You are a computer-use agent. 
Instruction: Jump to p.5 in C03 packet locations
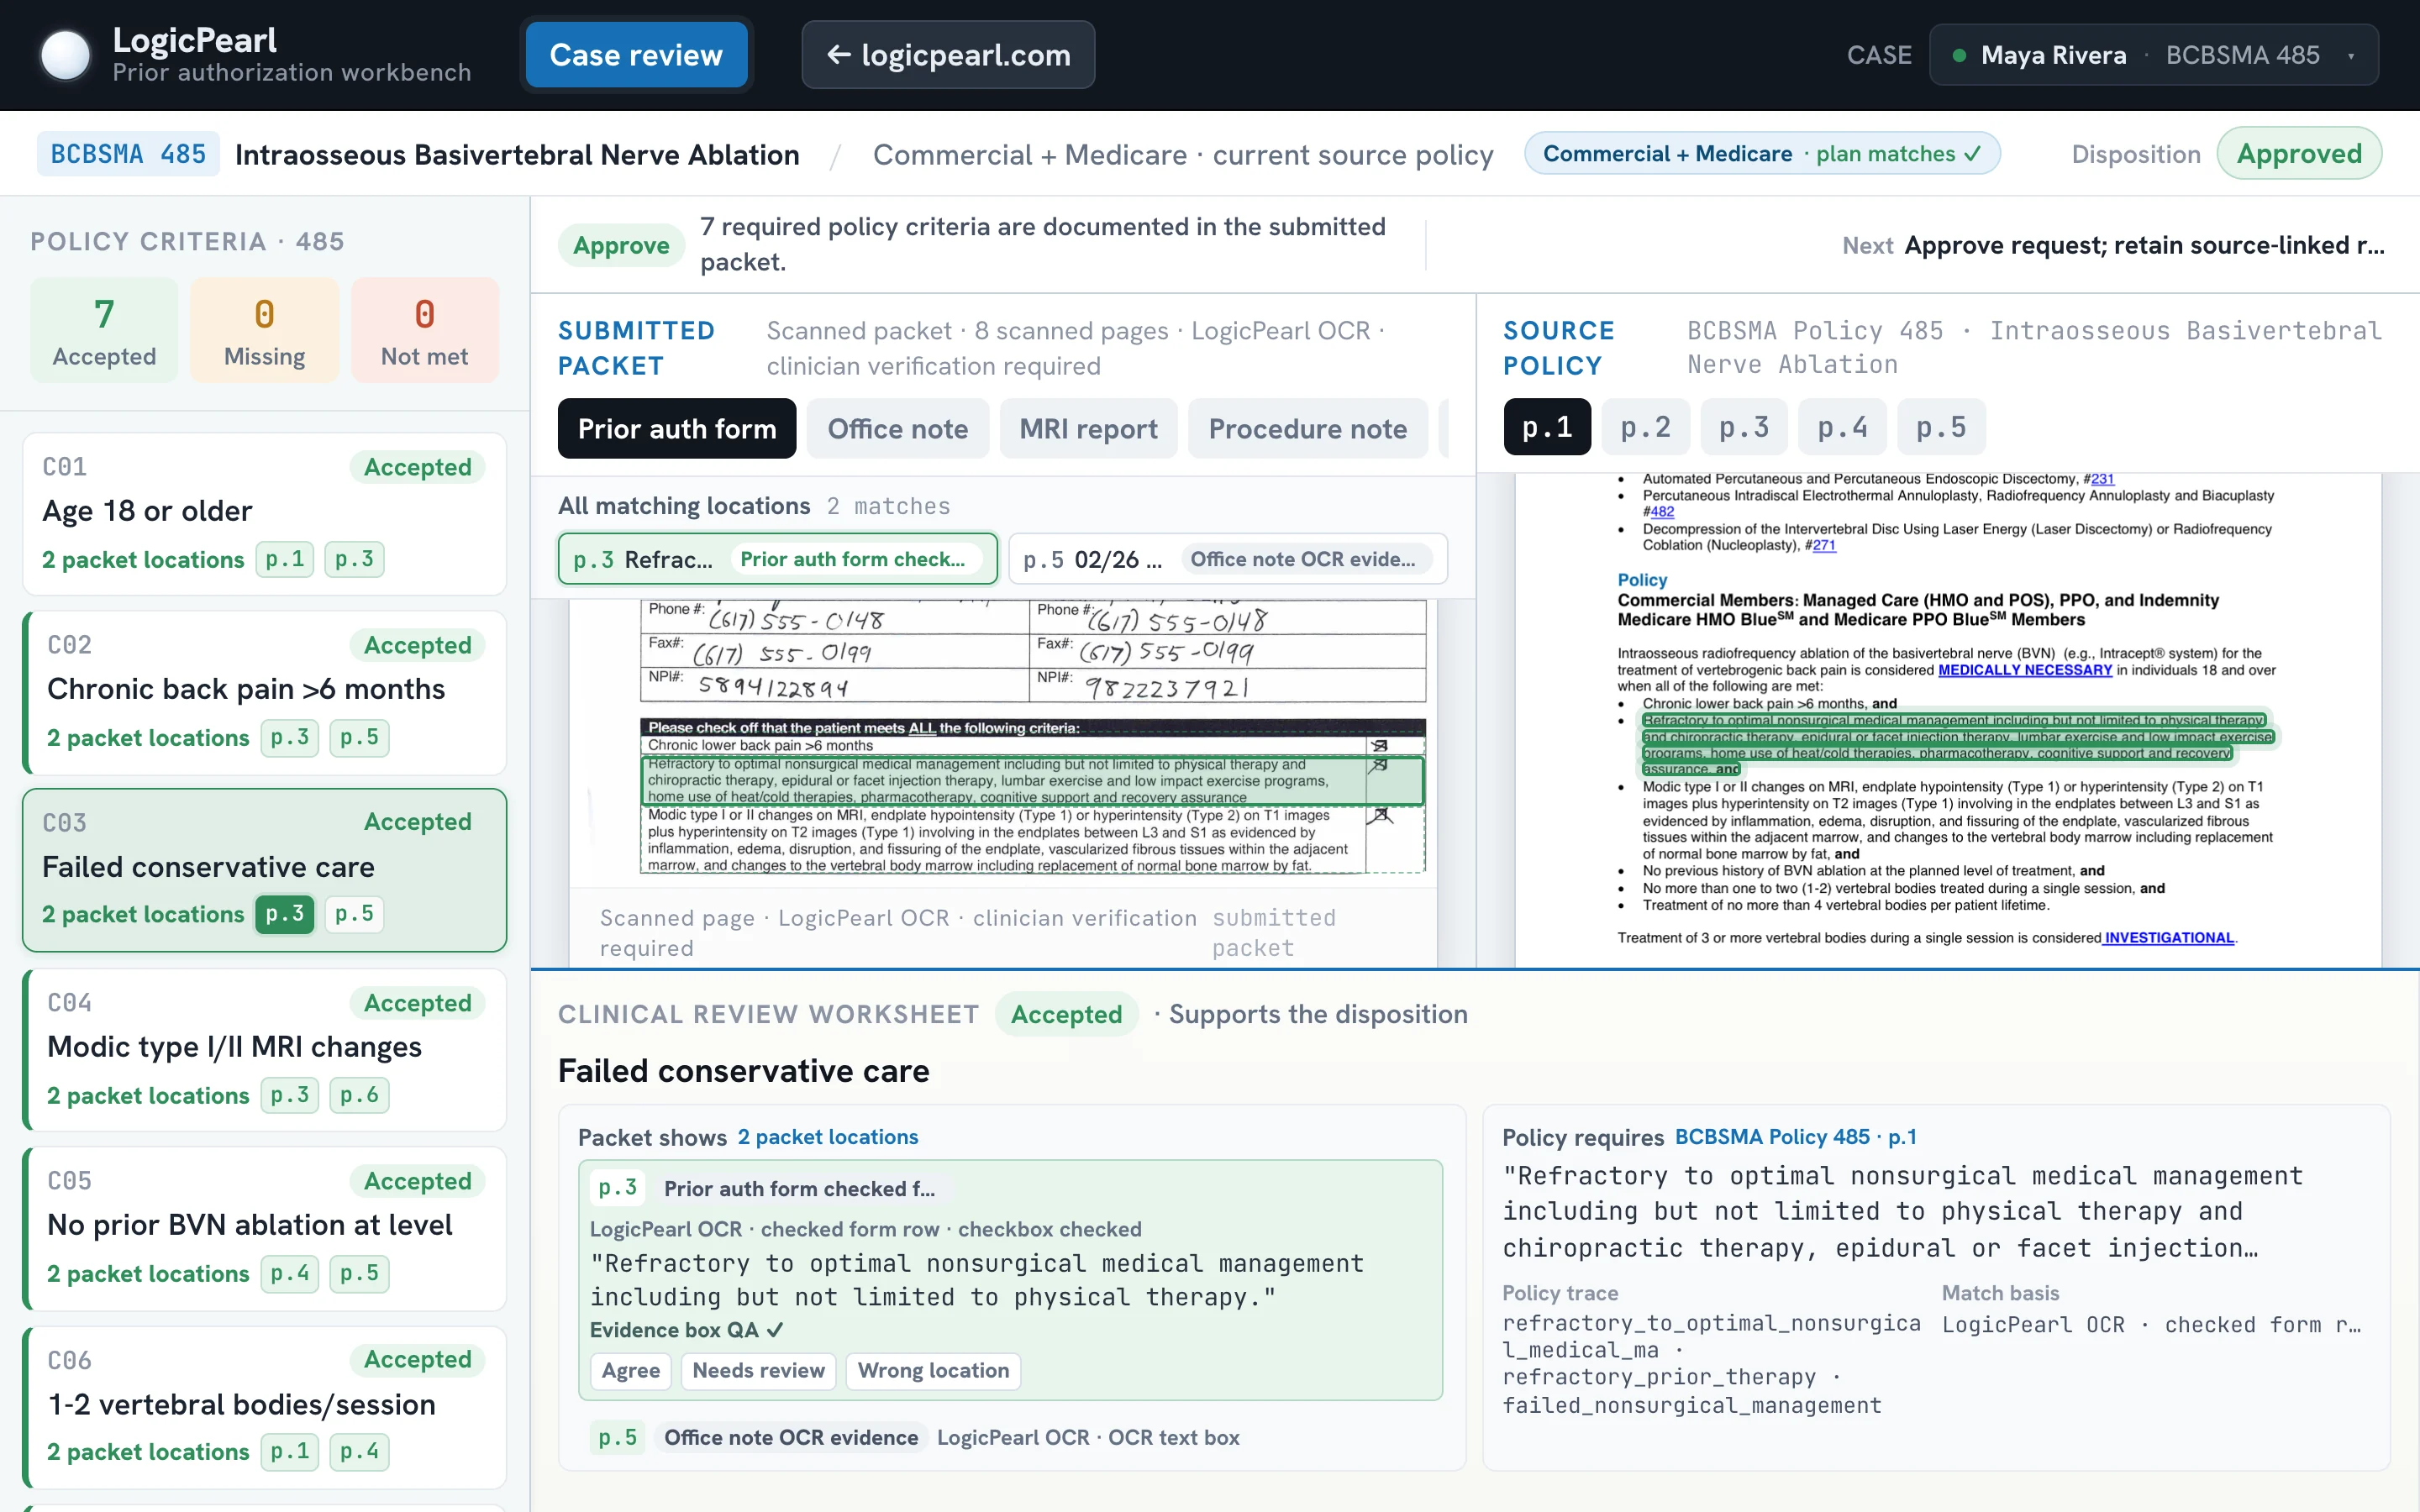click(x=354, y=914)
